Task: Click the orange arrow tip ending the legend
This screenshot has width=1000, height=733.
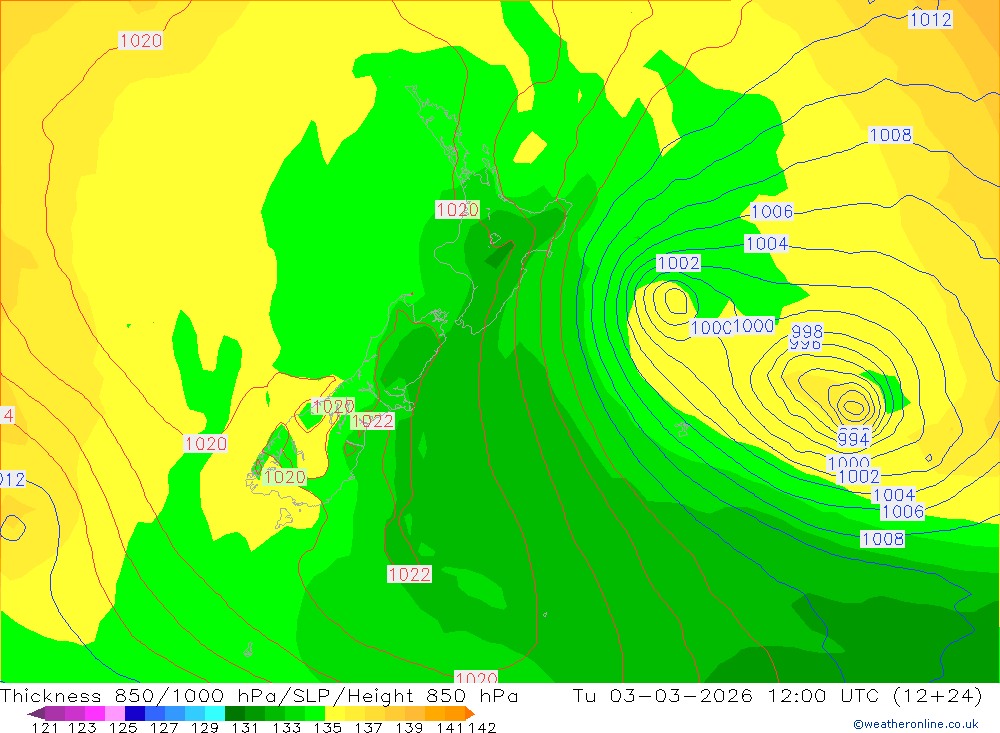Action: tap(470, 713)
